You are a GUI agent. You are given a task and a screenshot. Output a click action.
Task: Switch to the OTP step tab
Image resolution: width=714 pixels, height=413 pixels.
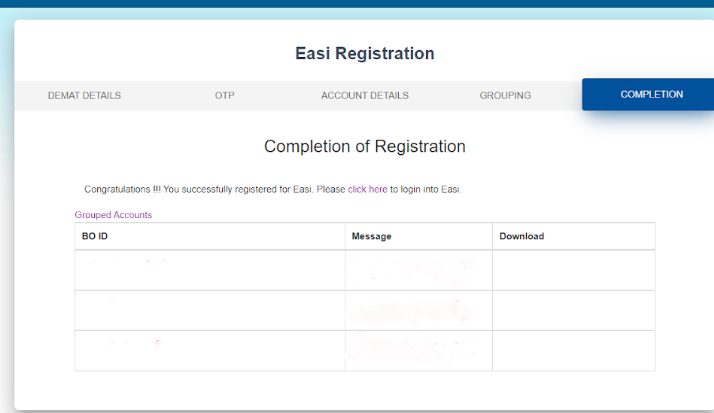pyautogui.click(x=224, y=96)
